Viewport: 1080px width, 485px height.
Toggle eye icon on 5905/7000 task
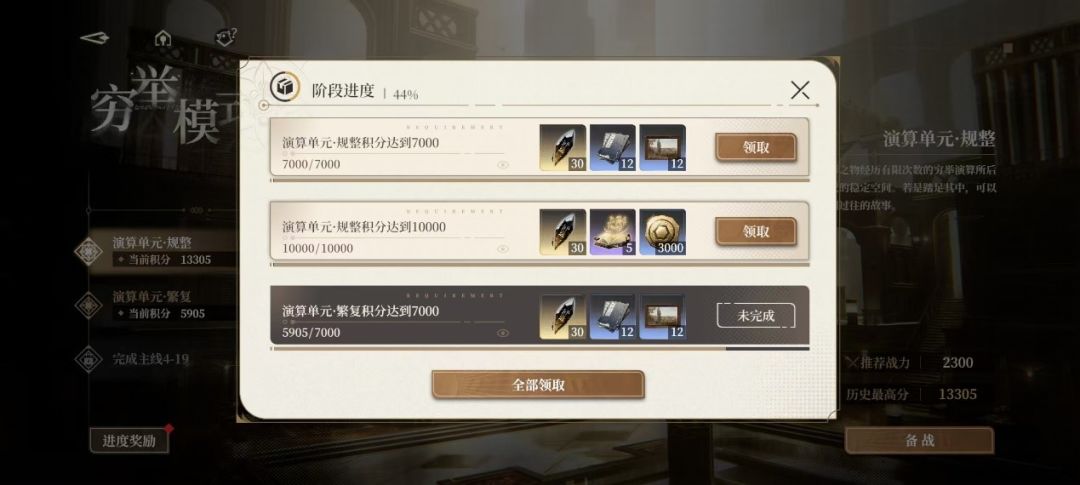pos(503,333)
